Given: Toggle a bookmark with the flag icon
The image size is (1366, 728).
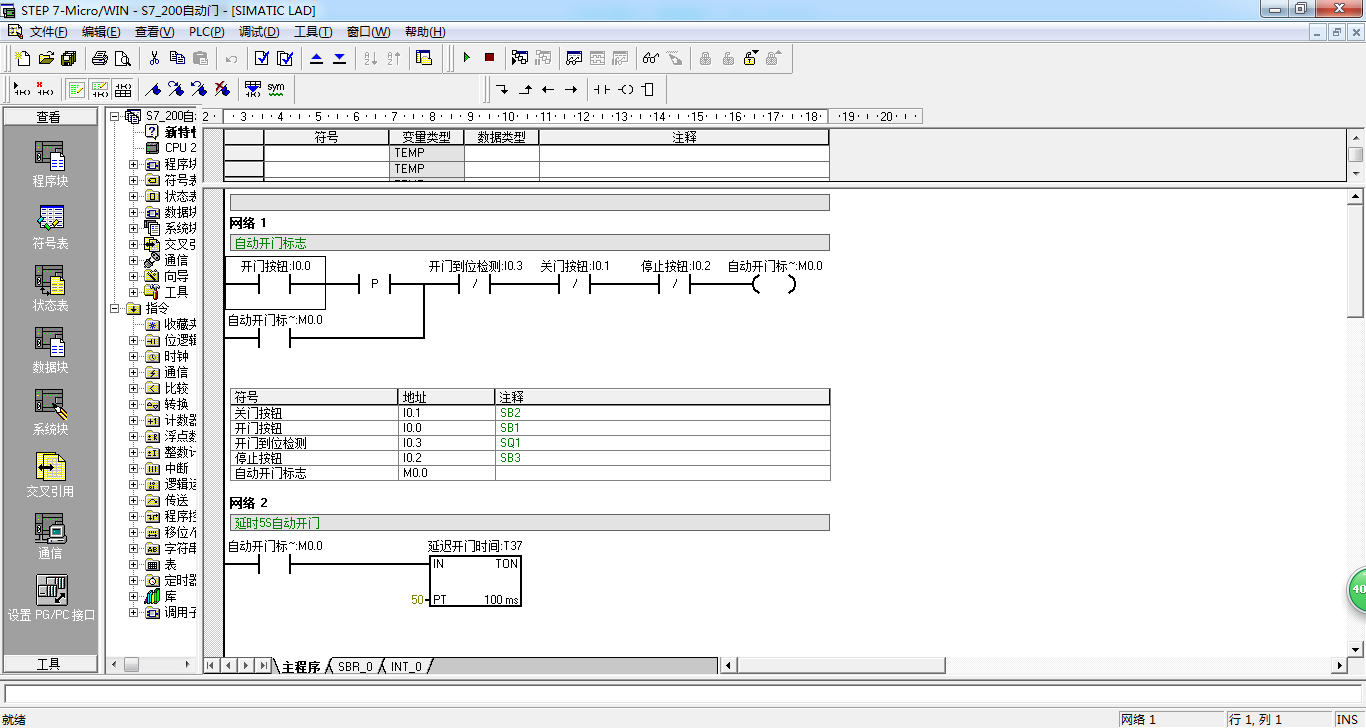Looking at the screenshot, I should [154, 89].
